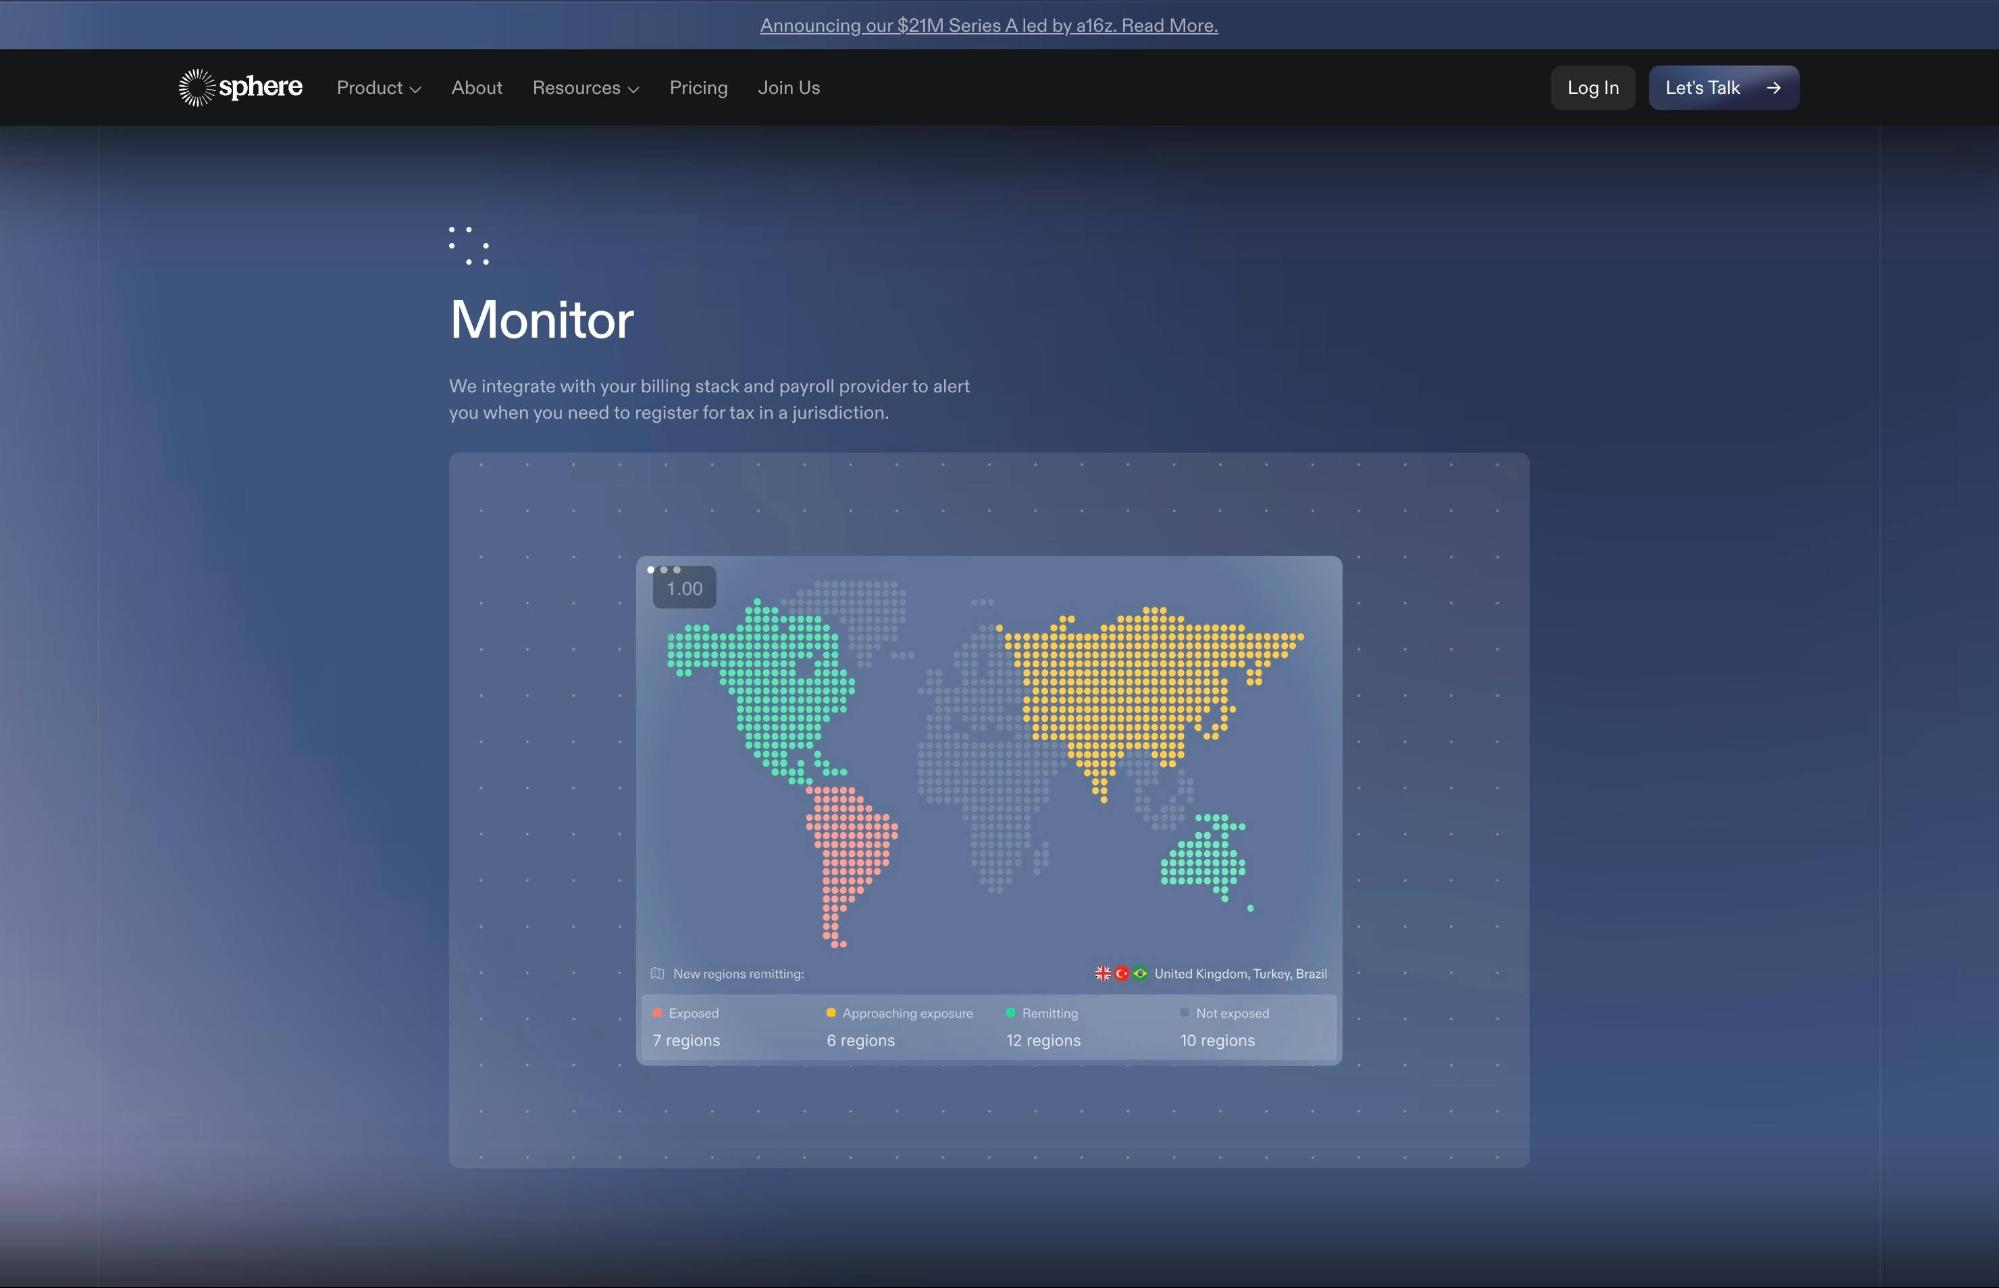Image resolution: width=1999 pixels, height=1288 pixels.
Task: Expand the Product navigation dropdown
Action: (379, 87)
